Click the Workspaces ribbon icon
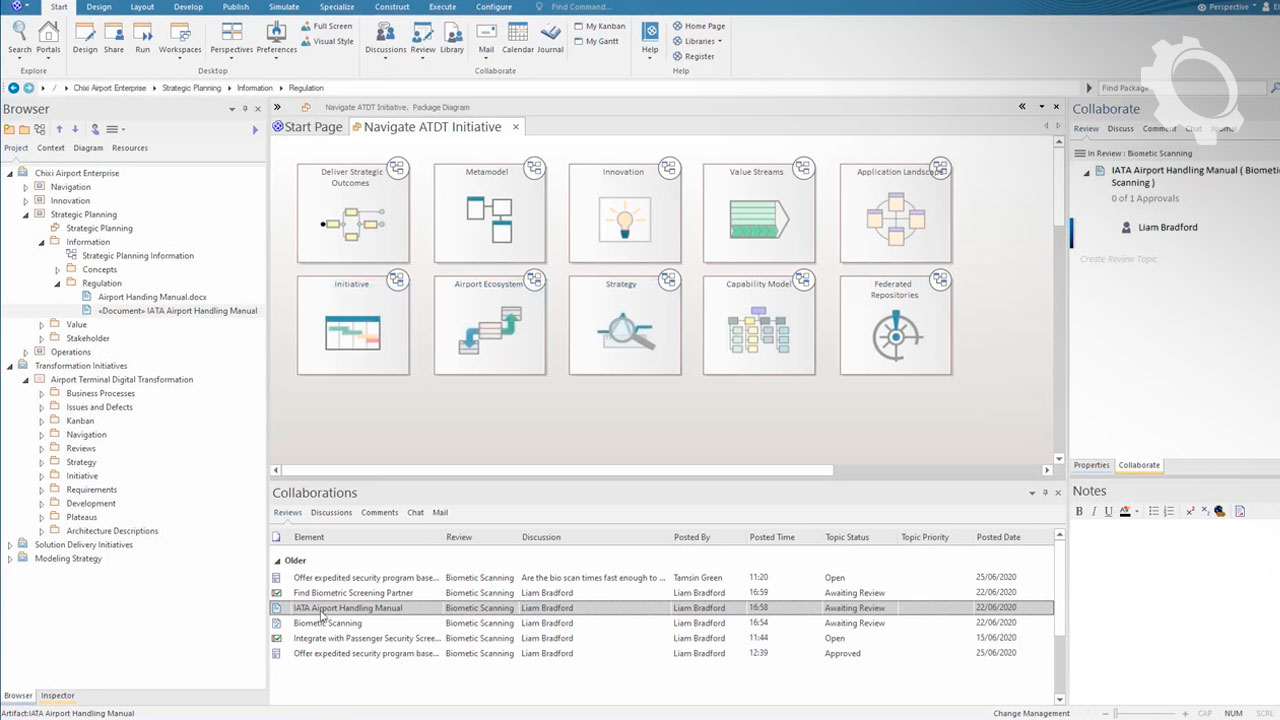Screen dimensions: 1280x720 click(x=180, y=36)
